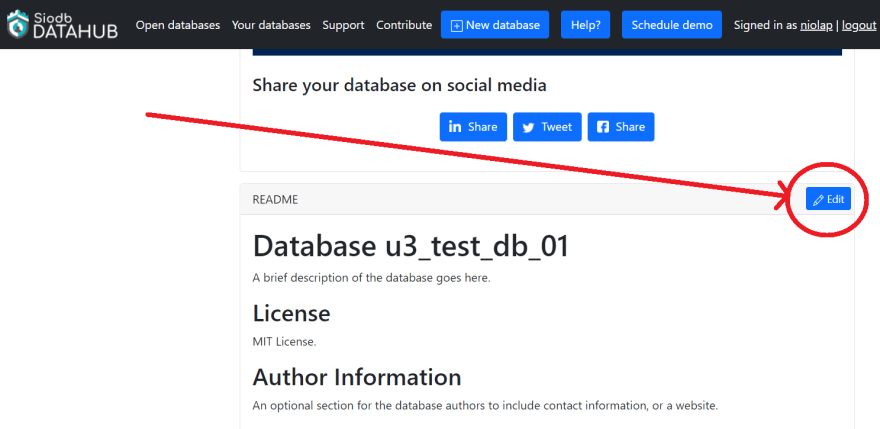Click the License heading
Viewport: 880px width, 429px height.
(291, 313)
